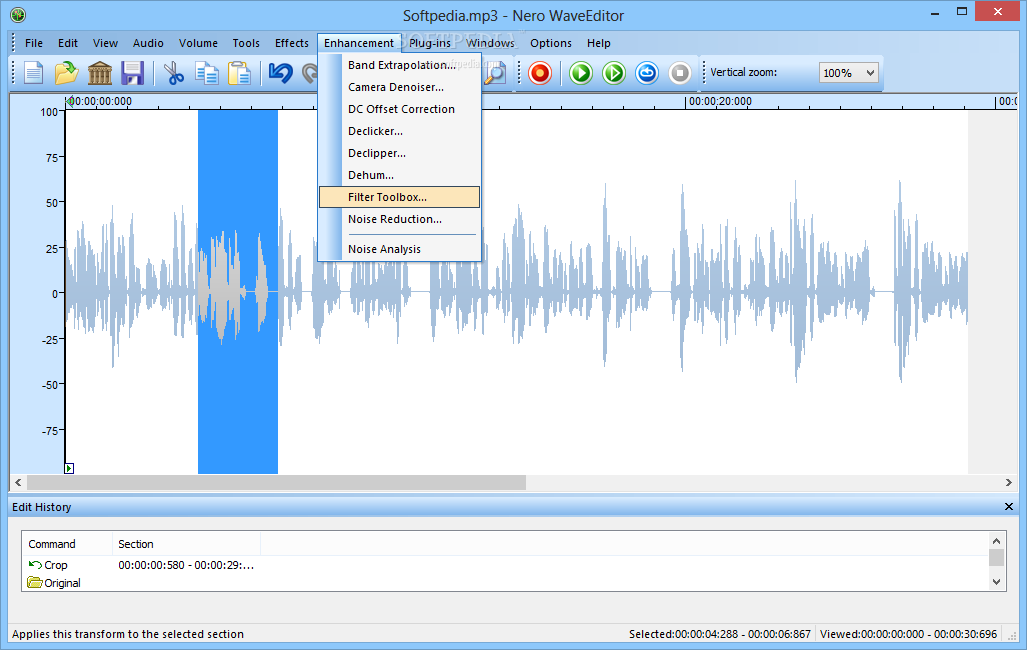Open Filter Toolbox
This screenshot has width=1027, height=650.
pos(400,197)
